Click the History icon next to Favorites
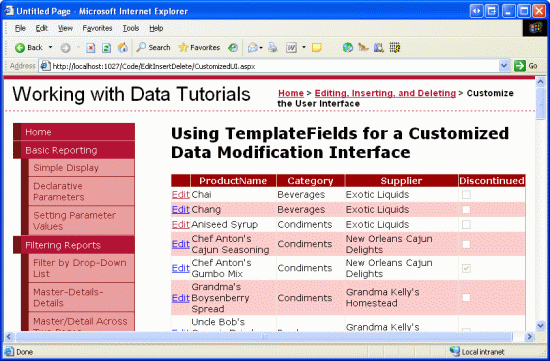 [233, 47]
